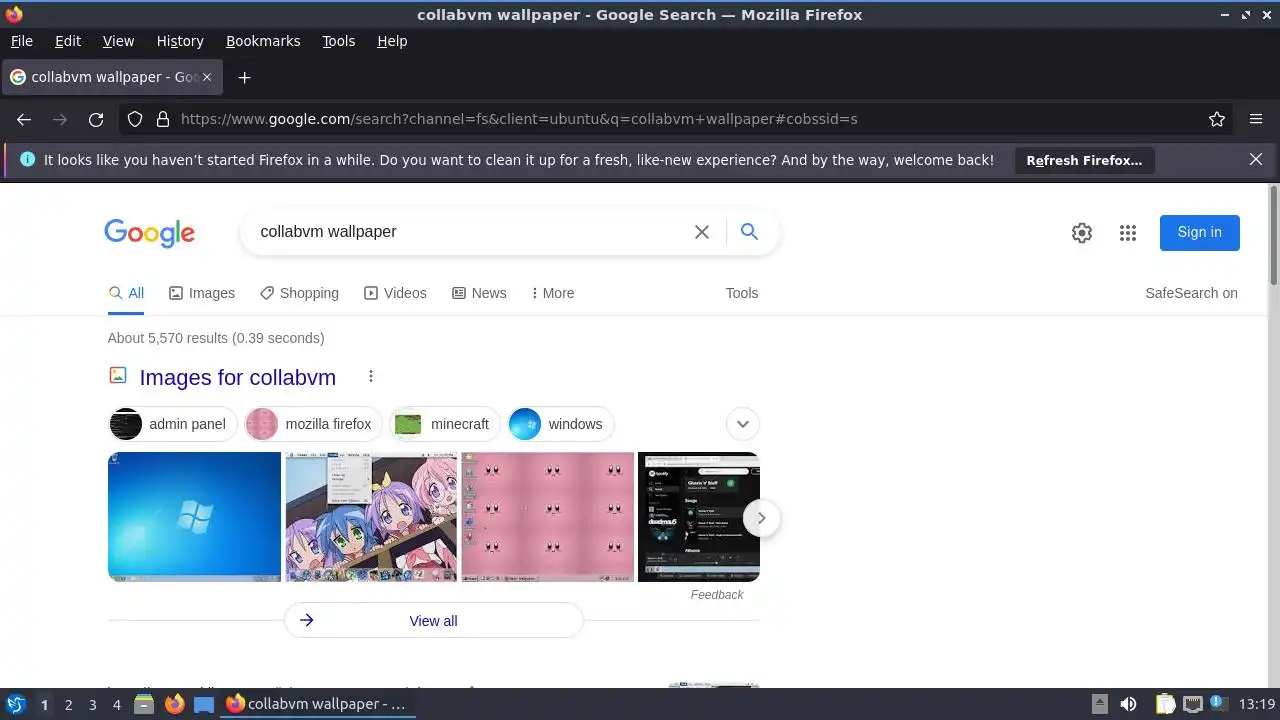Open the volume speaker icon in the tray
Image resolution: width=1280 pixels, height=720 pixels.
click(x=1128, y=704)
